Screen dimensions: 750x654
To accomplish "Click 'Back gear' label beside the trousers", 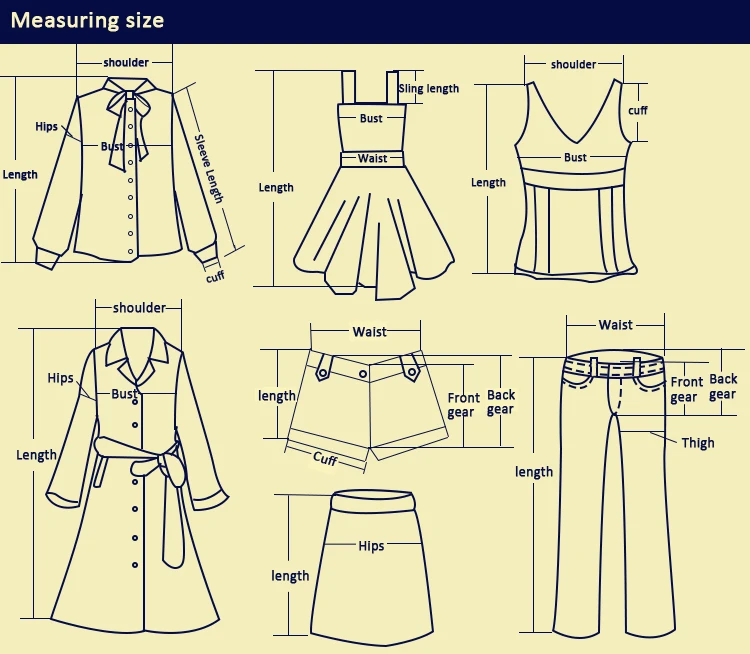I will click(x=723, y=387).
